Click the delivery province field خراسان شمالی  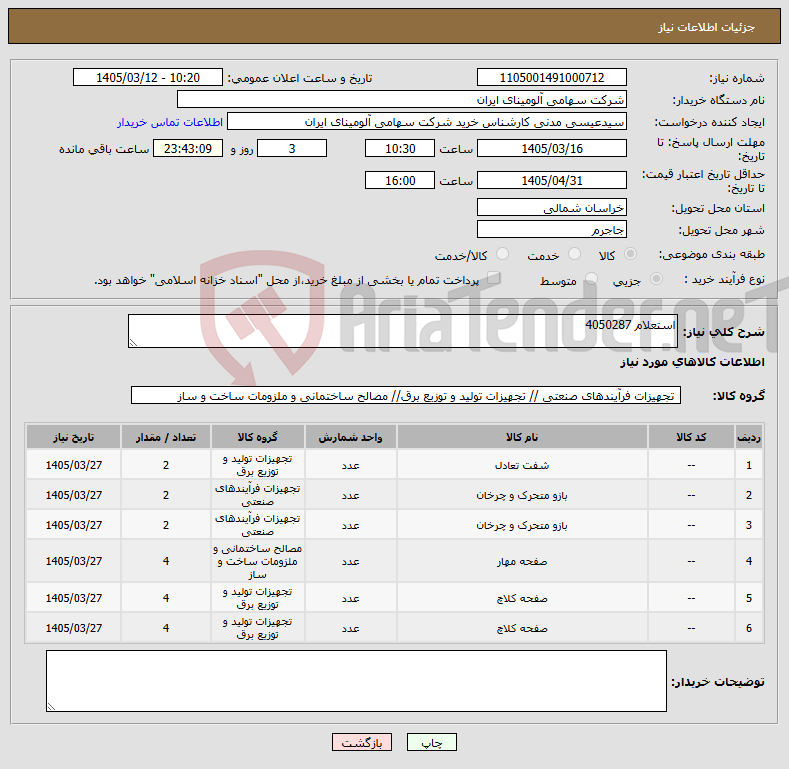551,207
